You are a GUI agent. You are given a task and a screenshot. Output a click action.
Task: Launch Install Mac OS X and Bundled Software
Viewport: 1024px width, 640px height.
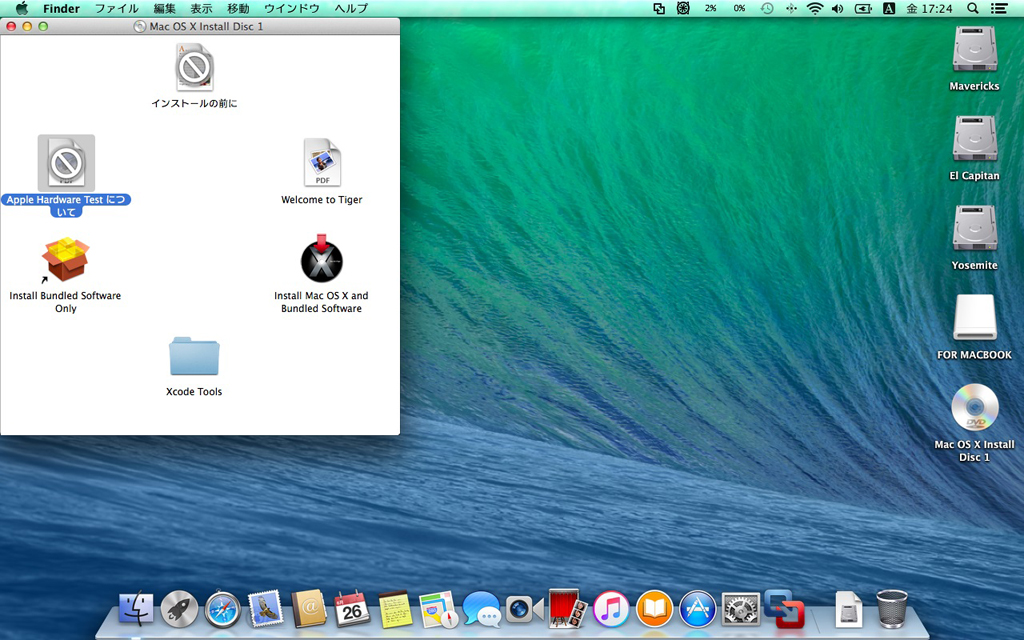[x=321, y=259]
